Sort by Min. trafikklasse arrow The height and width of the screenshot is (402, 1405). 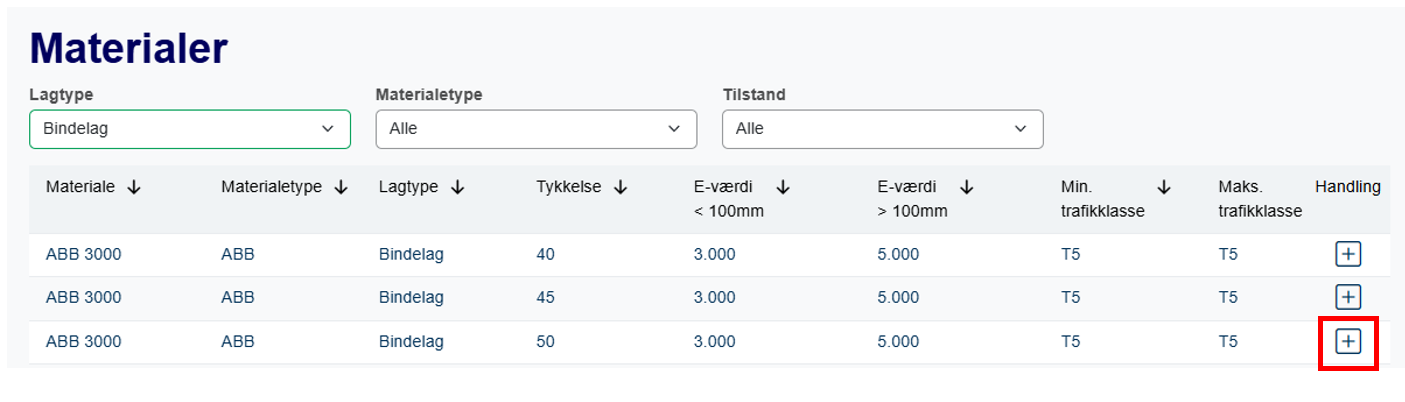click(x=1163, y=188)
